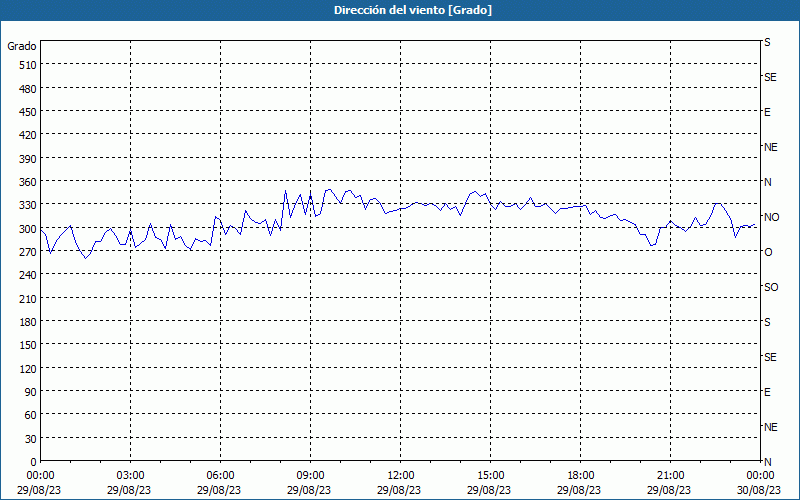Click the 30 degree axis label
The image size is (800, 500).
[x=31, y=439]
